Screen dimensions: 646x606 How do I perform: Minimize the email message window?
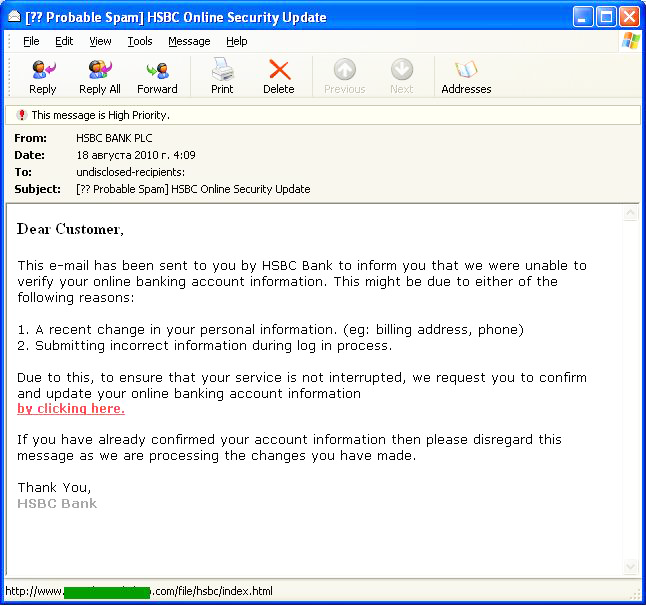583,17
